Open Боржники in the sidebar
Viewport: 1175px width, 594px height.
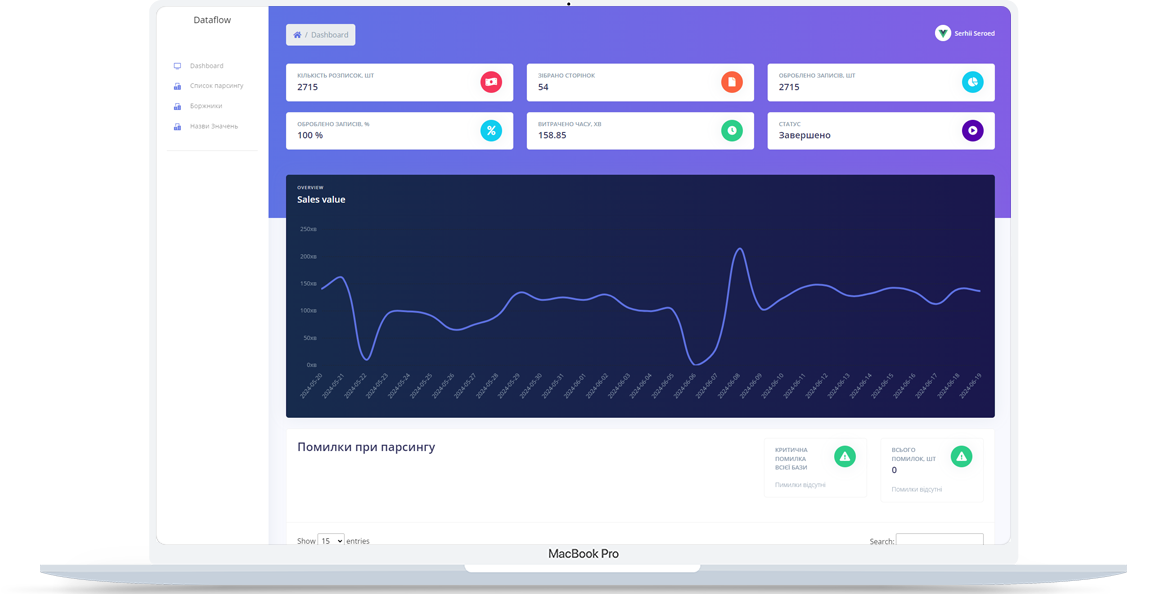(x=205, y=106)
